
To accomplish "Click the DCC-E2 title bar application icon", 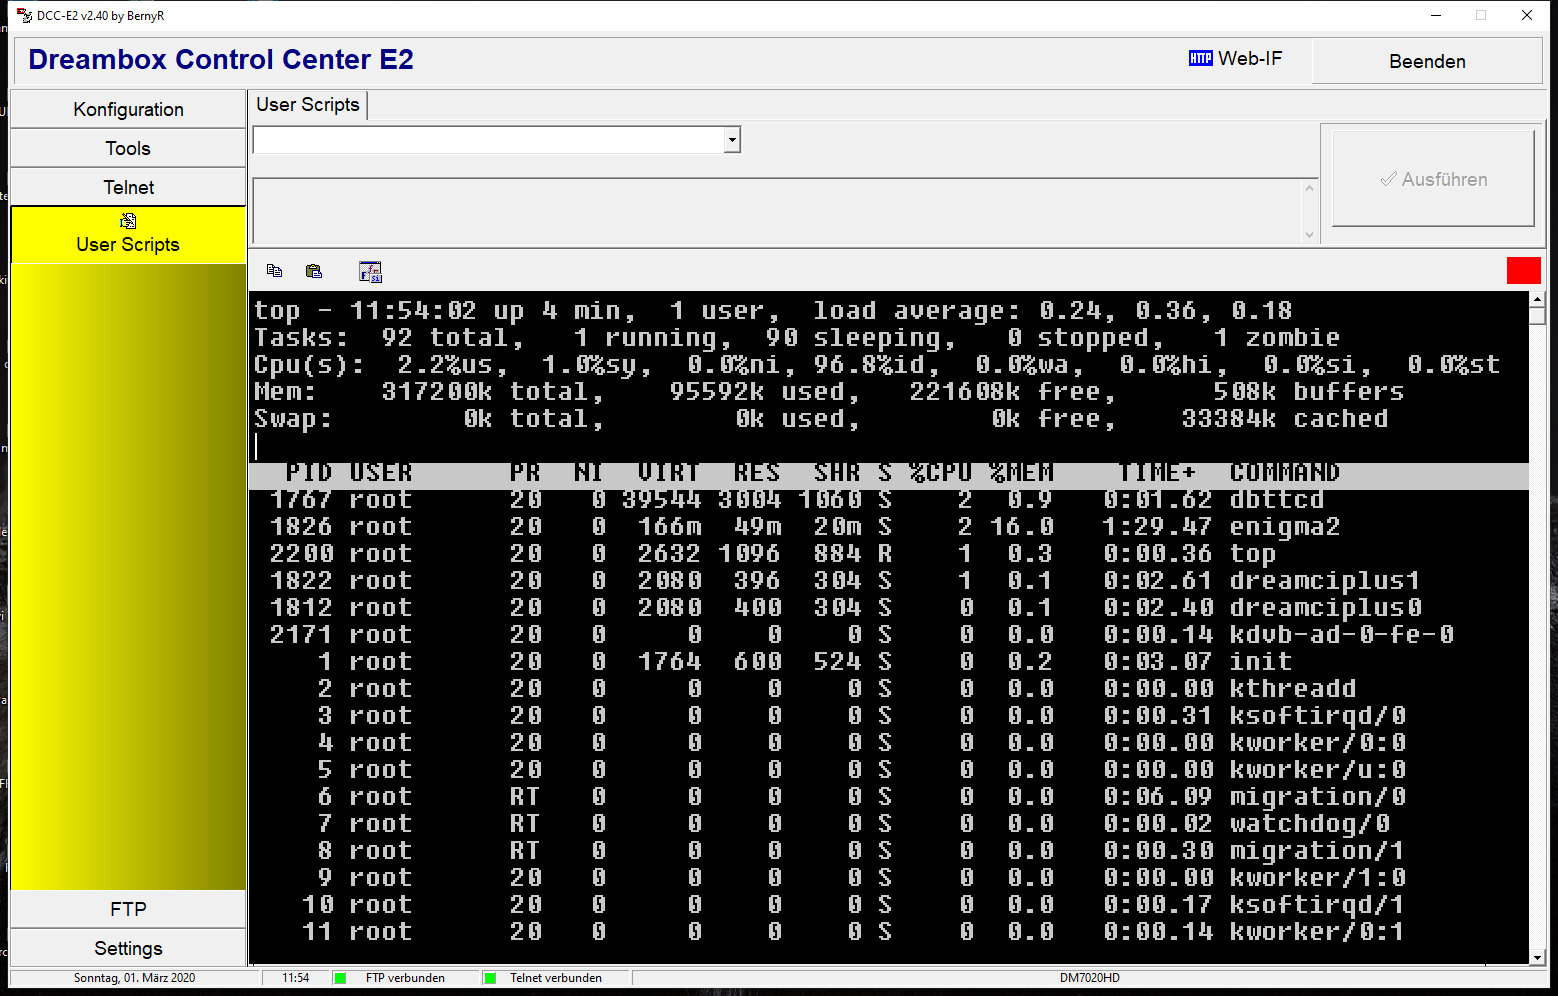I will click(x=25, y=16).
